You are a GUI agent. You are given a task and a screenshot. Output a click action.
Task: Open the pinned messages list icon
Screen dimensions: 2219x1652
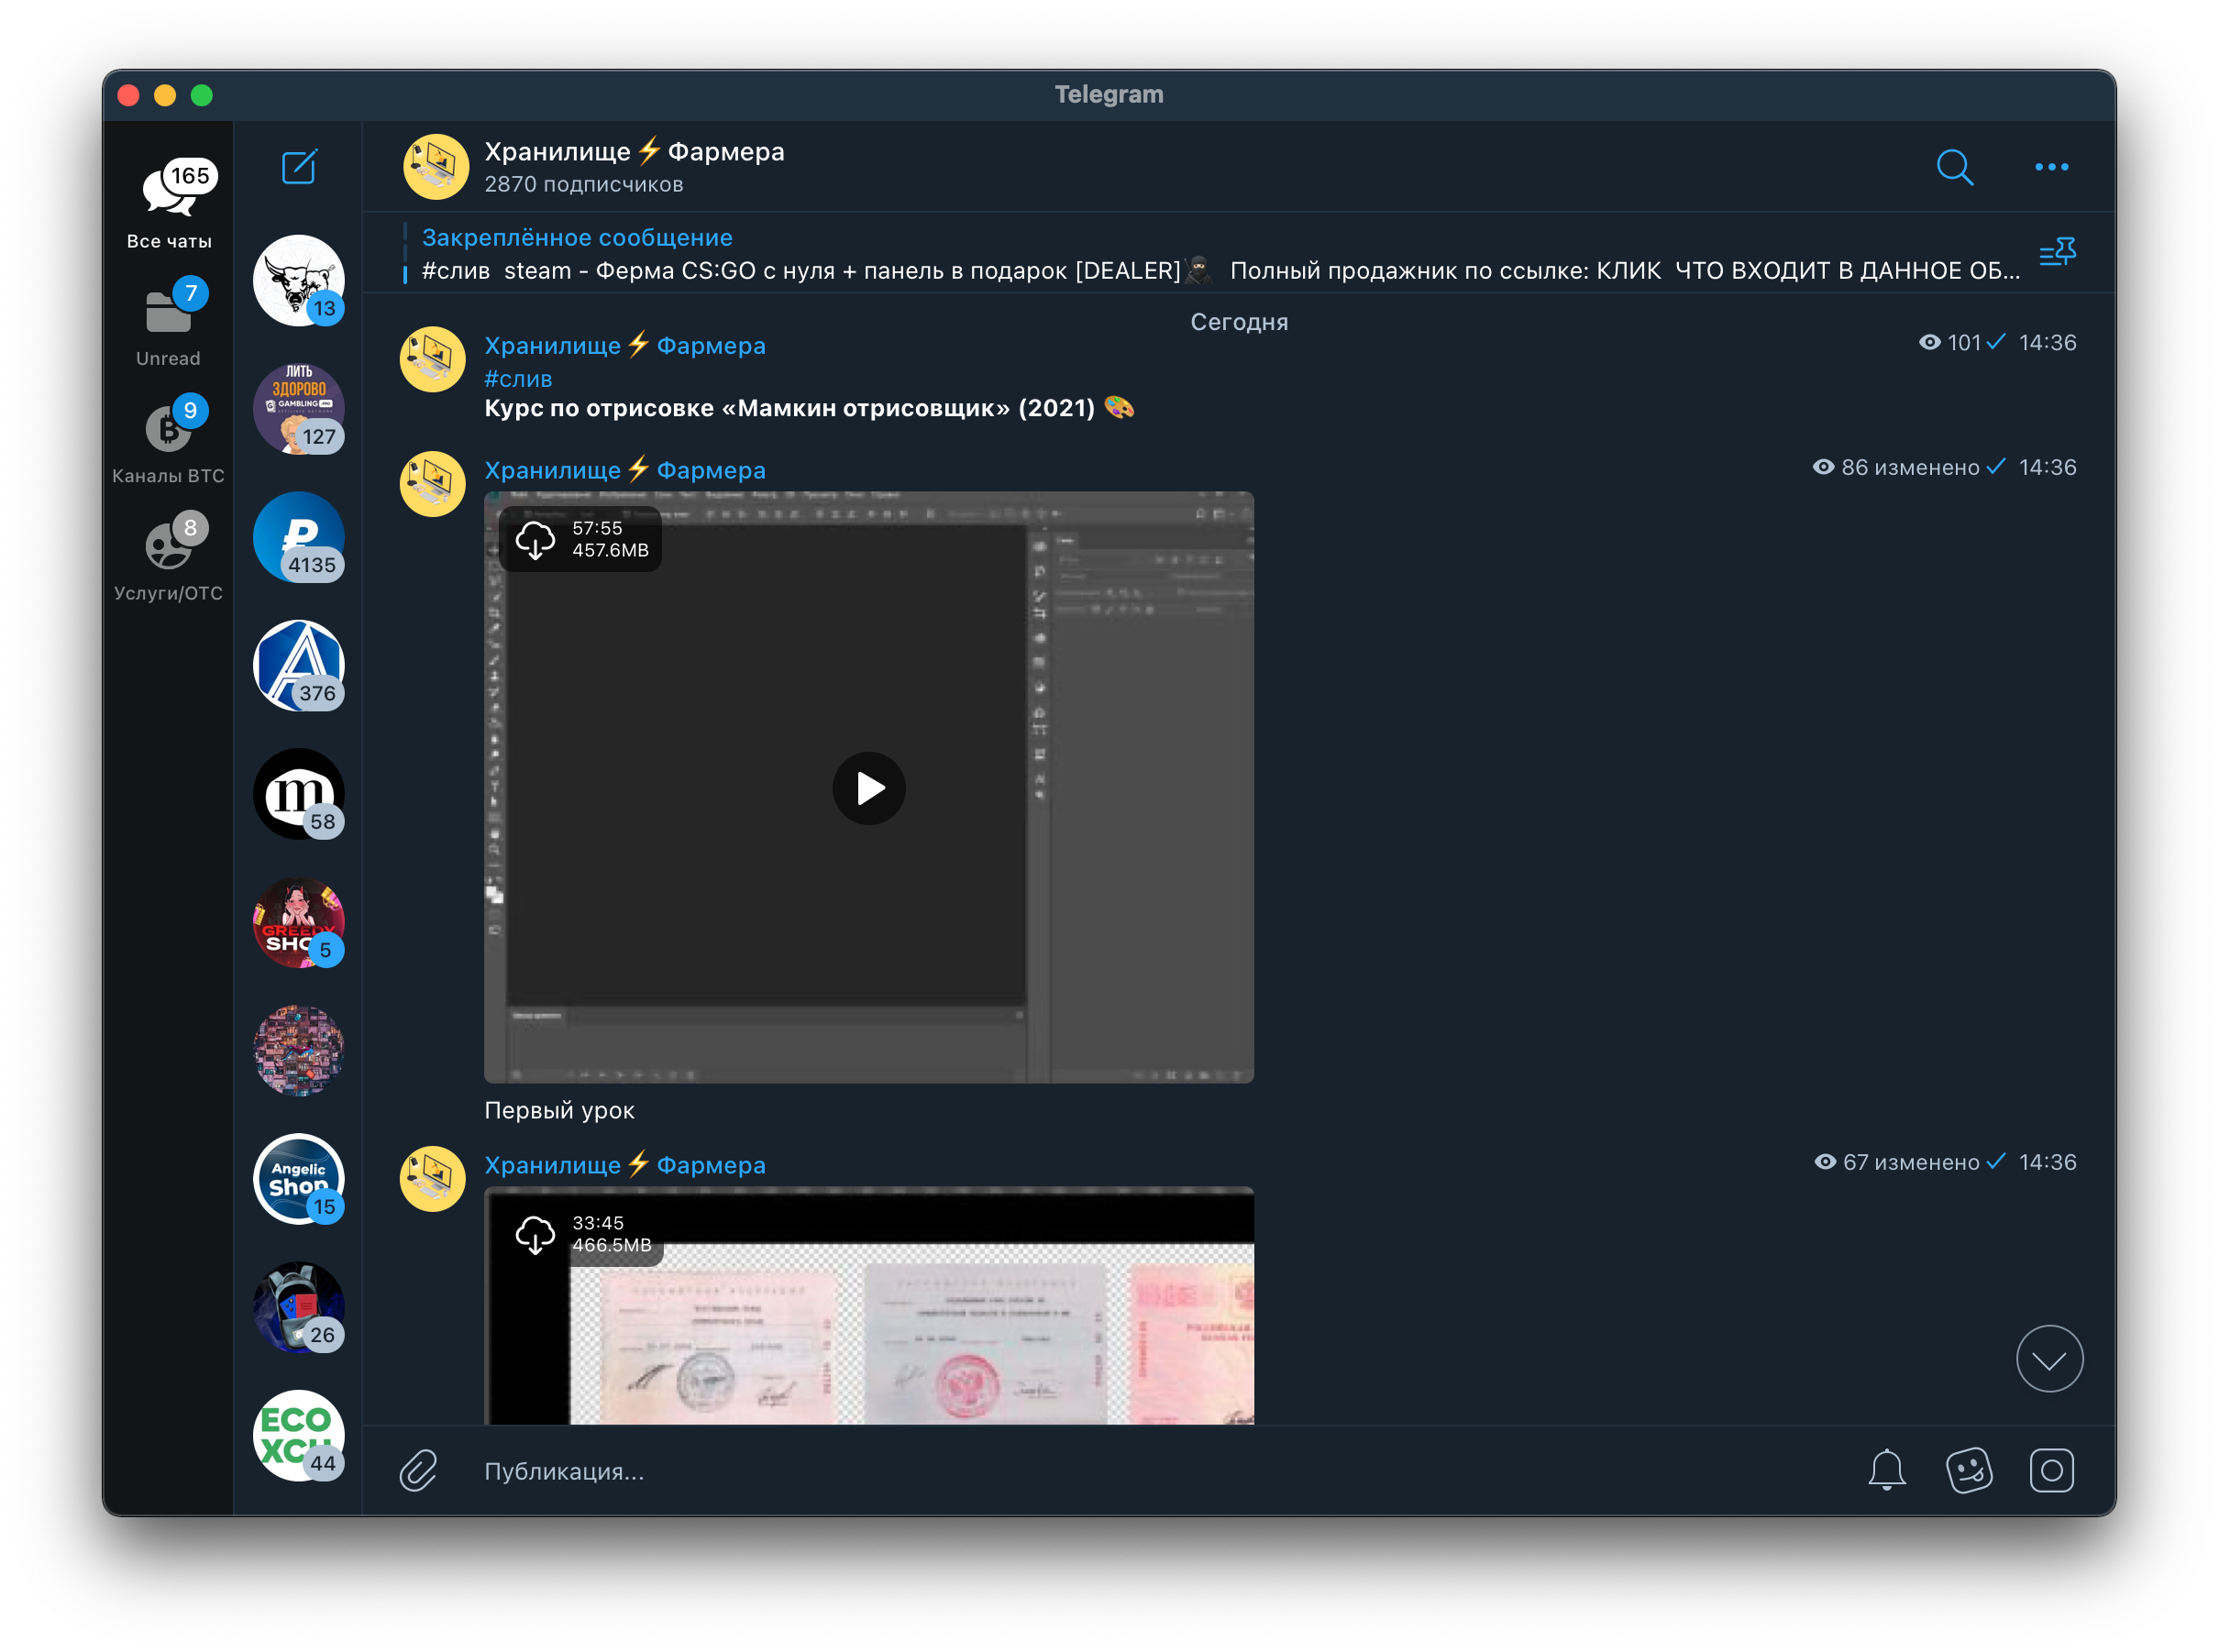coord(2057,252)
